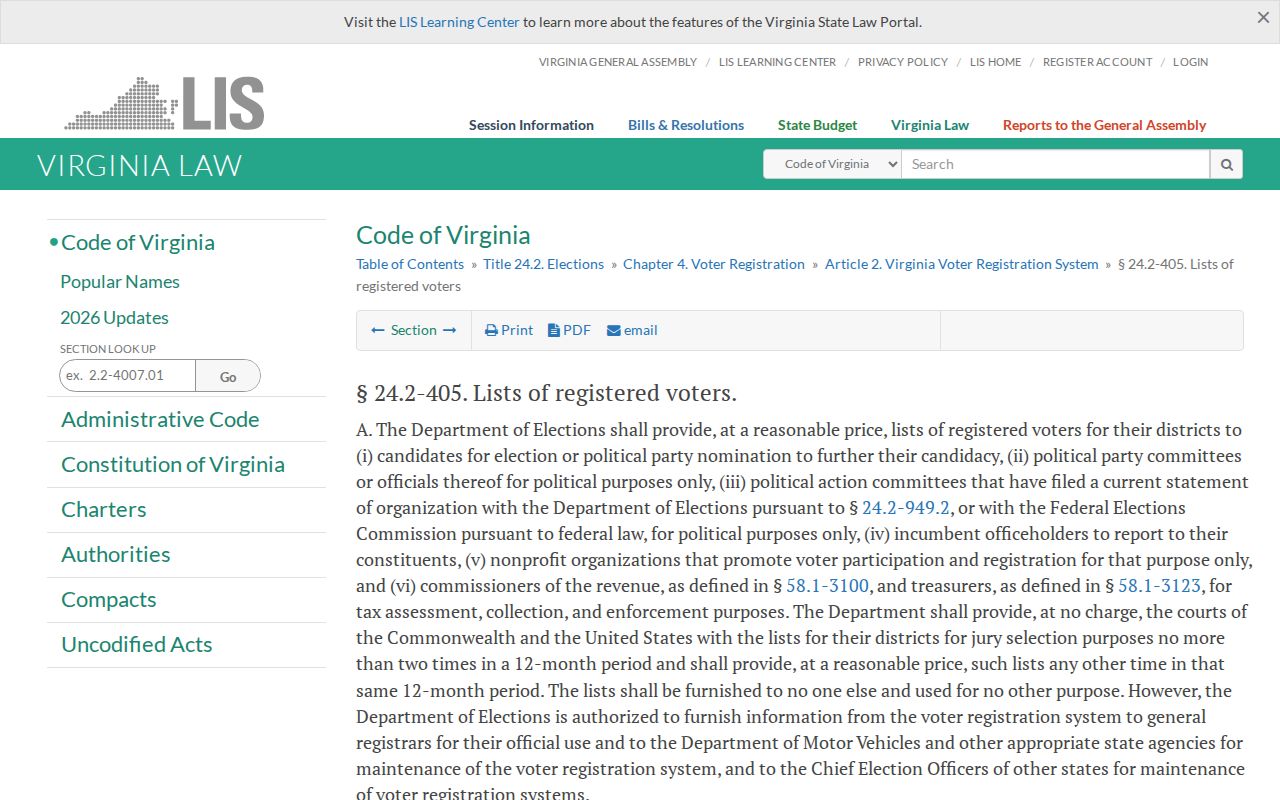The image size is (1280, 800).
Task: Click Article 2 Voter Registration System breadcrumb
Action: 962,264
